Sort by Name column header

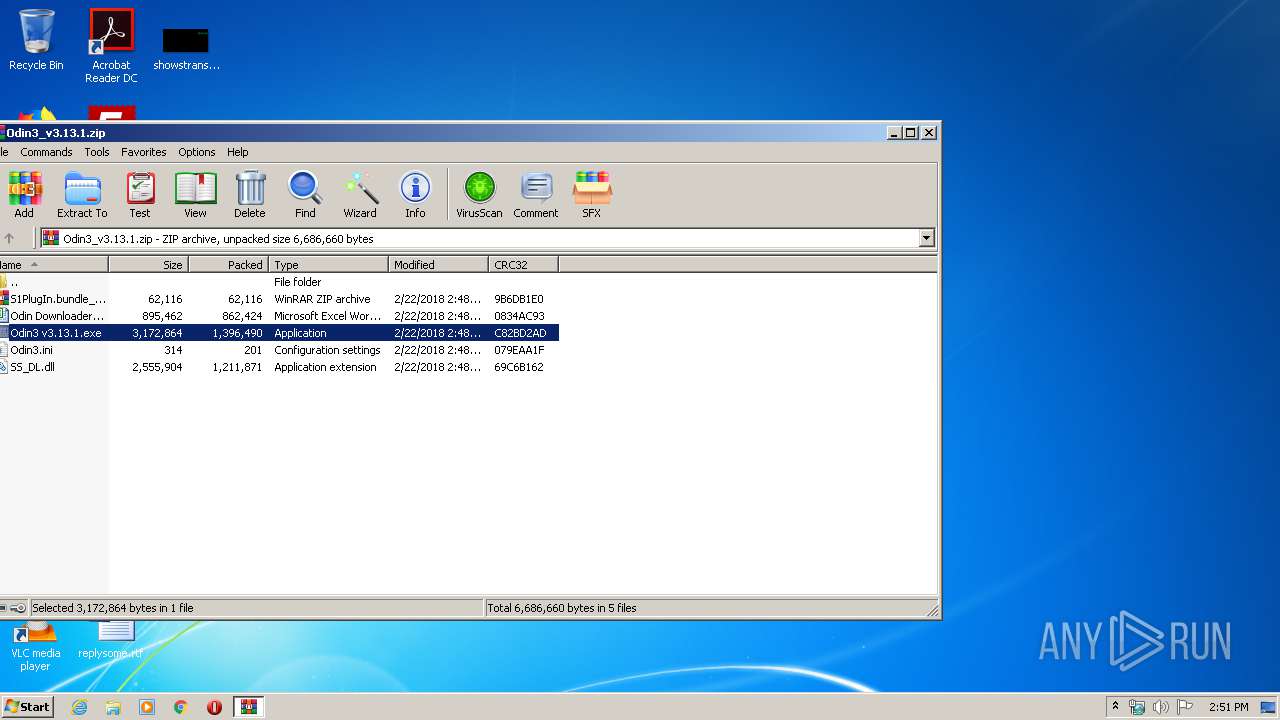coord(54,265)
